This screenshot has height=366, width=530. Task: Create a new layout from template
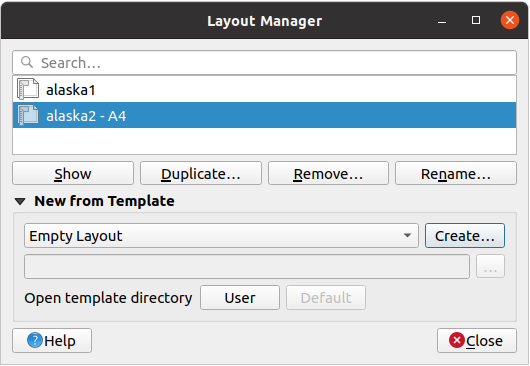[x=465, y=236]
